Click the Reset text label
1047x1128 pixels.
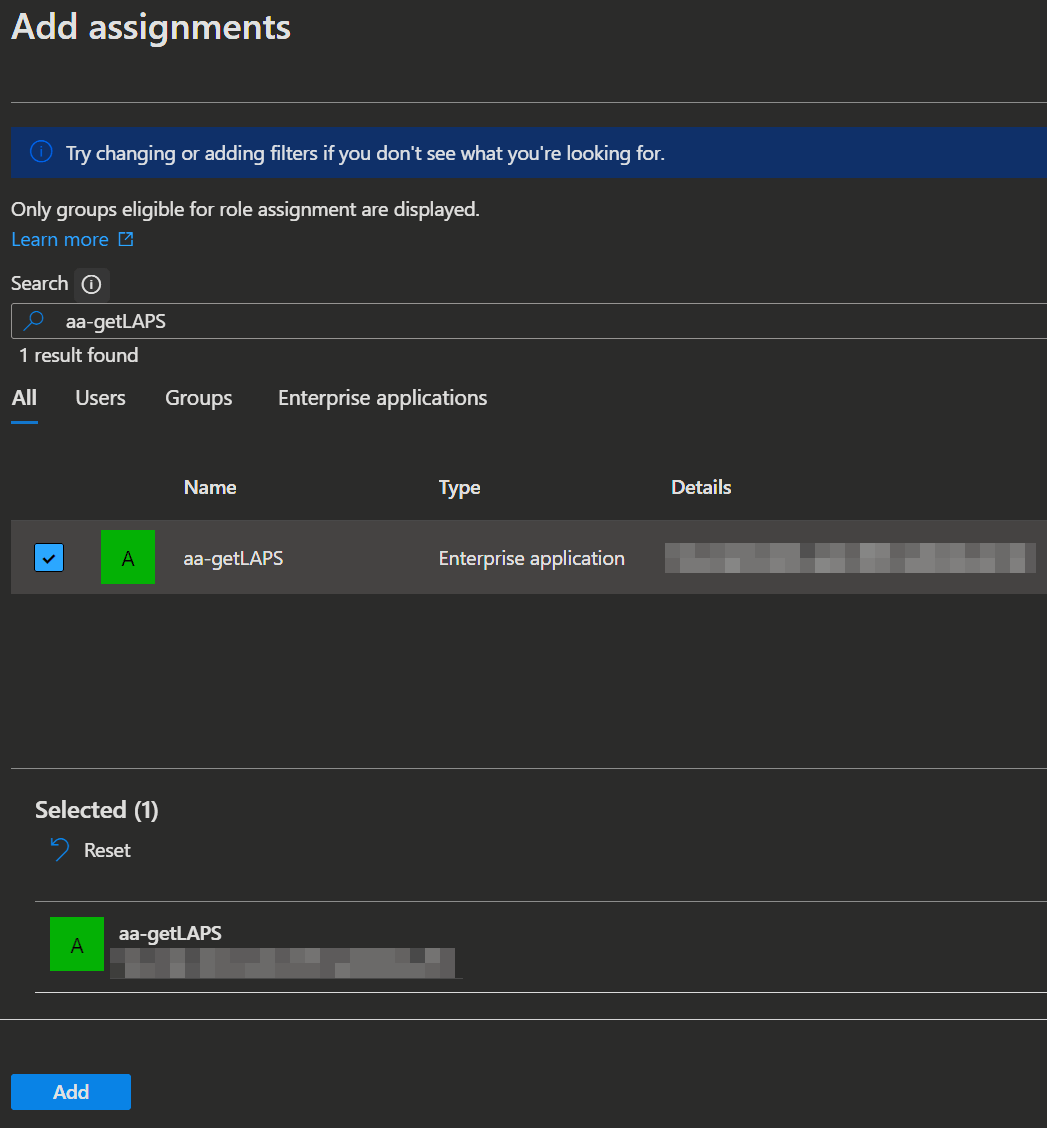tap(107, 850)
